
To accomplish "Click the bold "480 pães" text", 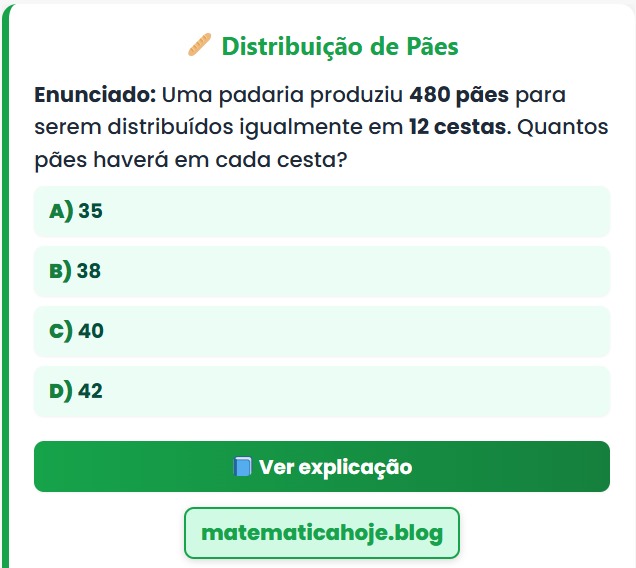I will (x=459, y=96).
